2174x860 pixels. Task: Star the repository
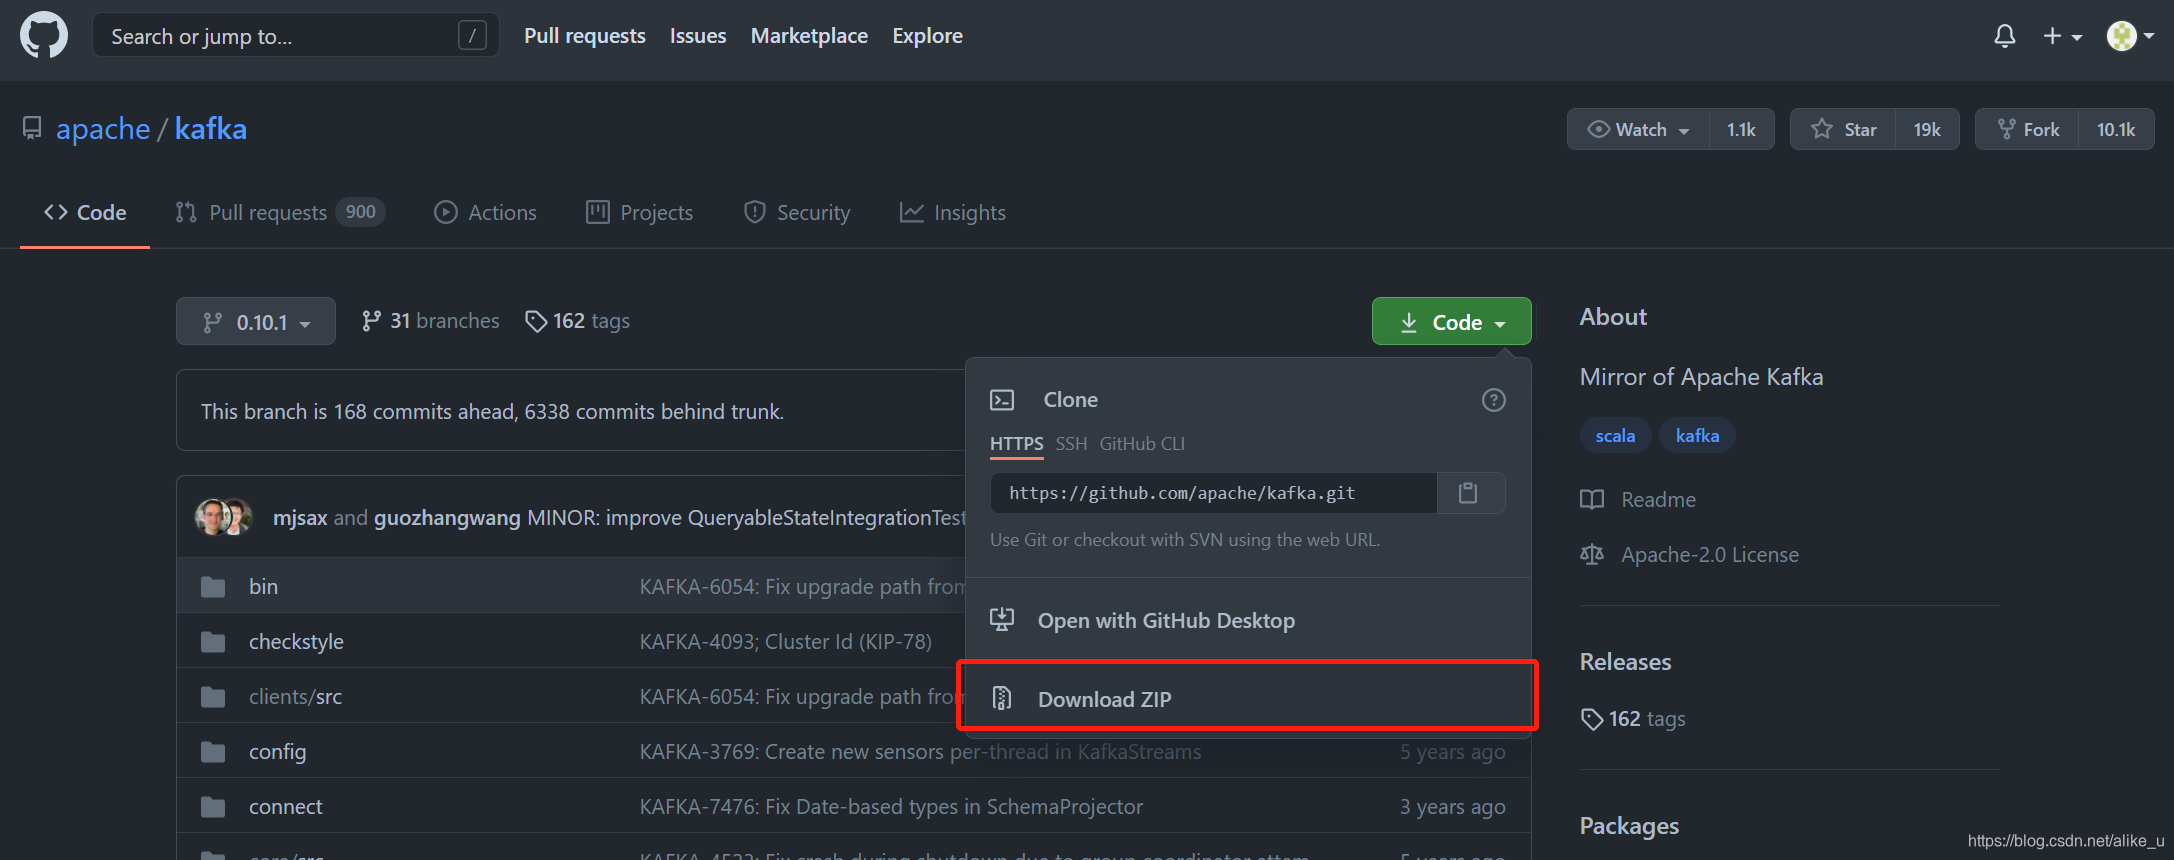[x=1843, y=130]
